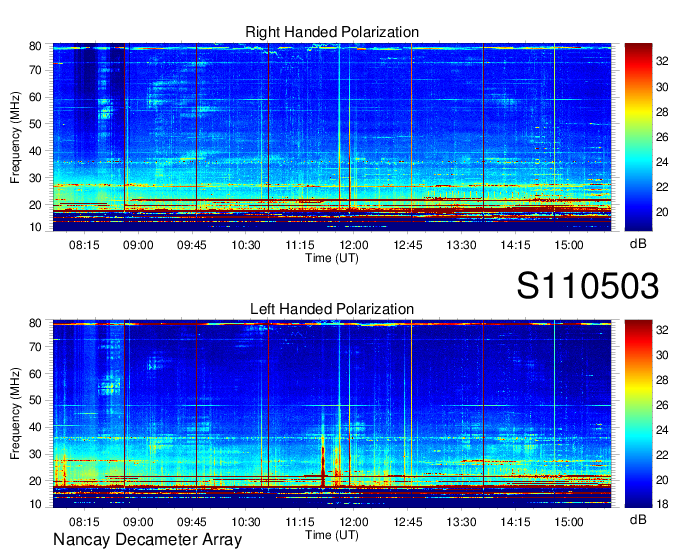
Task: Click the 24 dB tick on the right-handed colorbar
Action: click(662, 162)
